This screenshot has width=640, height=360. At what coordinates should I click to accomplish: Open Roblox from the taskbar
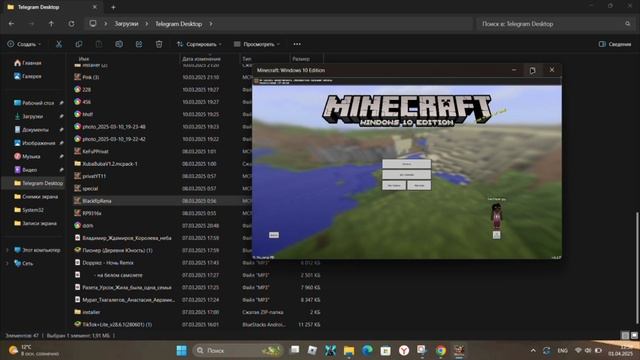pyautogui.click(x=312, y=350)
